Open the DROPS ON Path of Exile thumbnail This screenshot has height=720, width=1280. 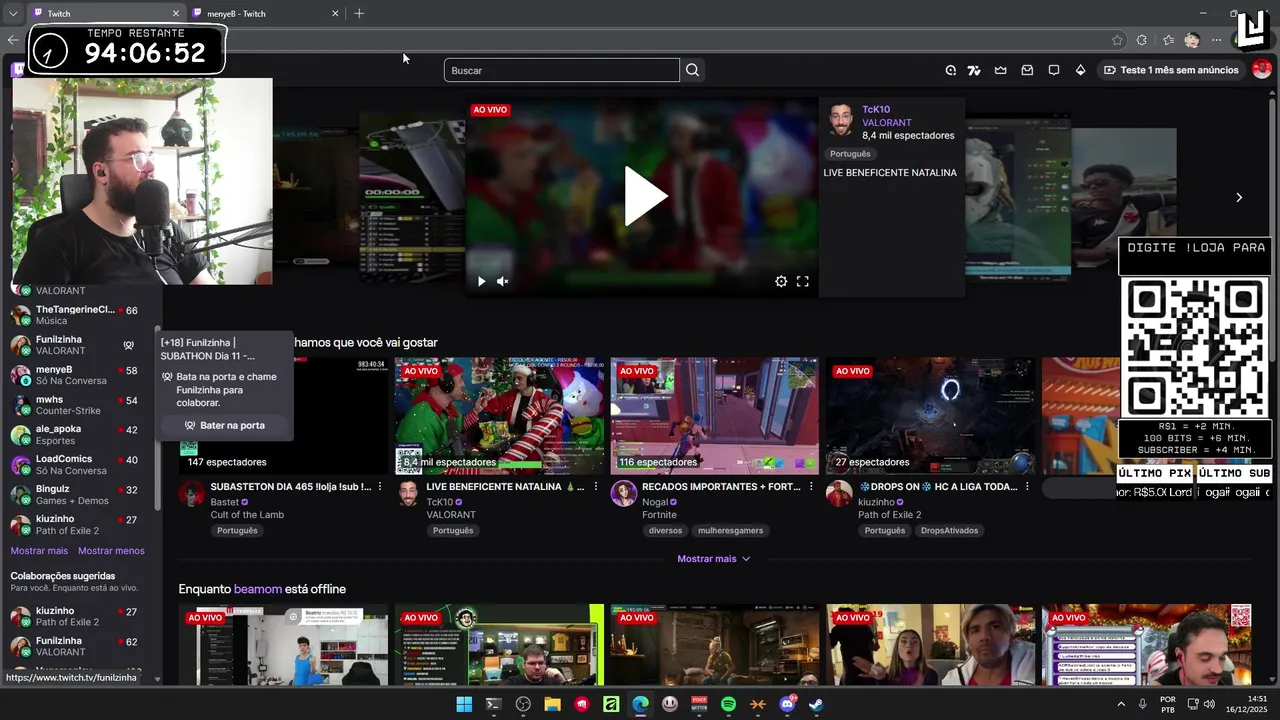pos(930,416)
